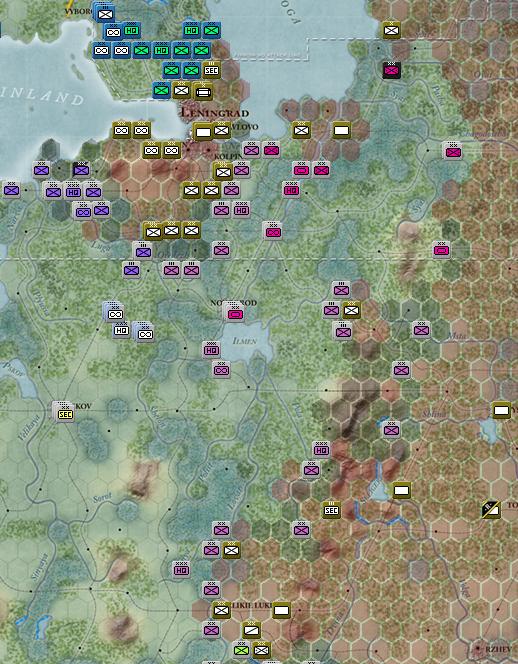The width and height of the screenshot is (518, 664).
Task: Click white motorized stack above the white HQ
Action: [x=114, y=313]
